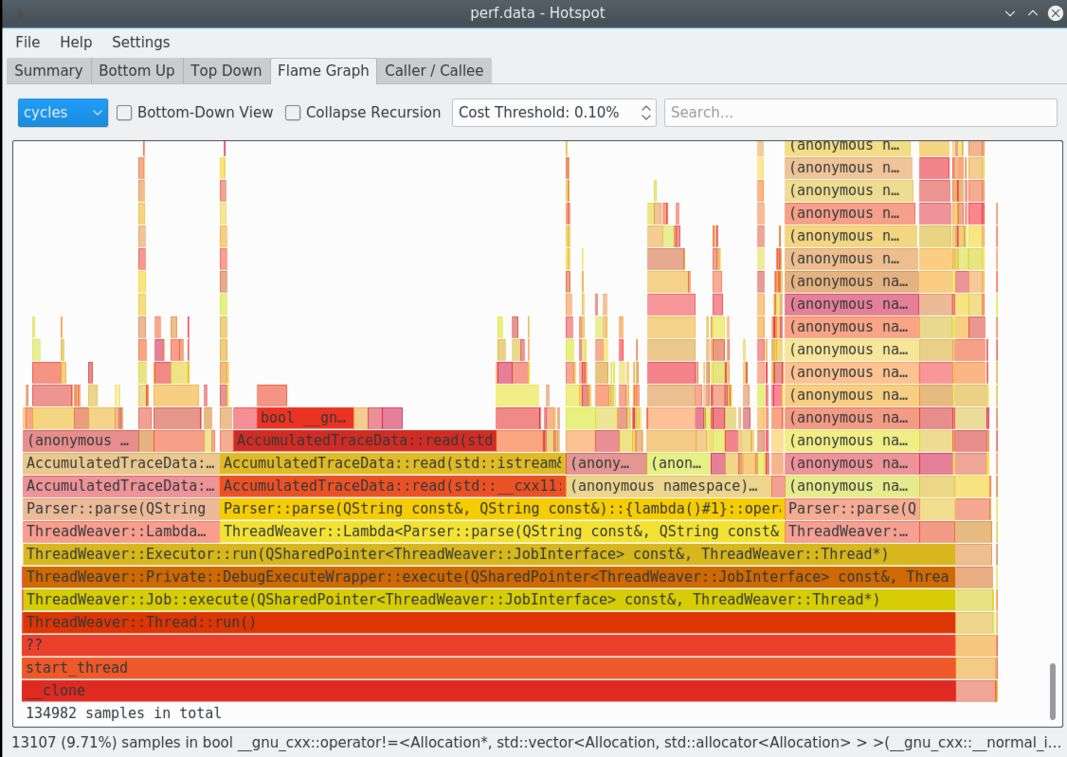Switch to the Top Down tab
Image resolution: width=1067 pixels, height=757 pixels.
226,70
